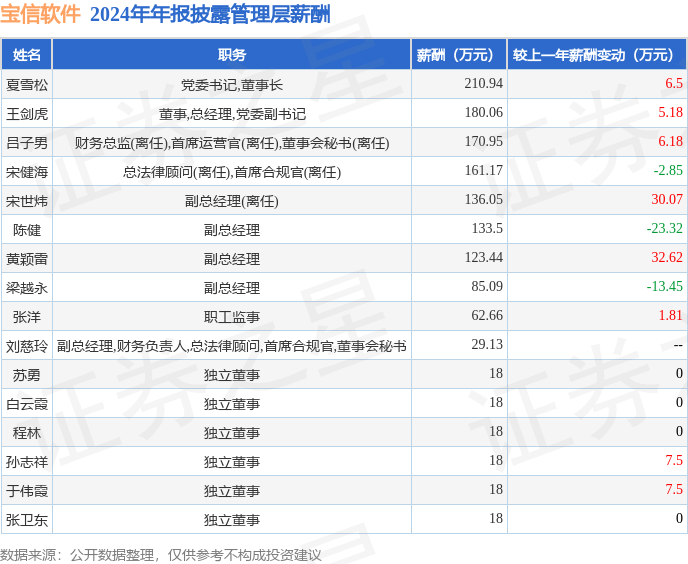Click the position 总法律顾问(离任),首席合规官(离任)

point(232,172)
